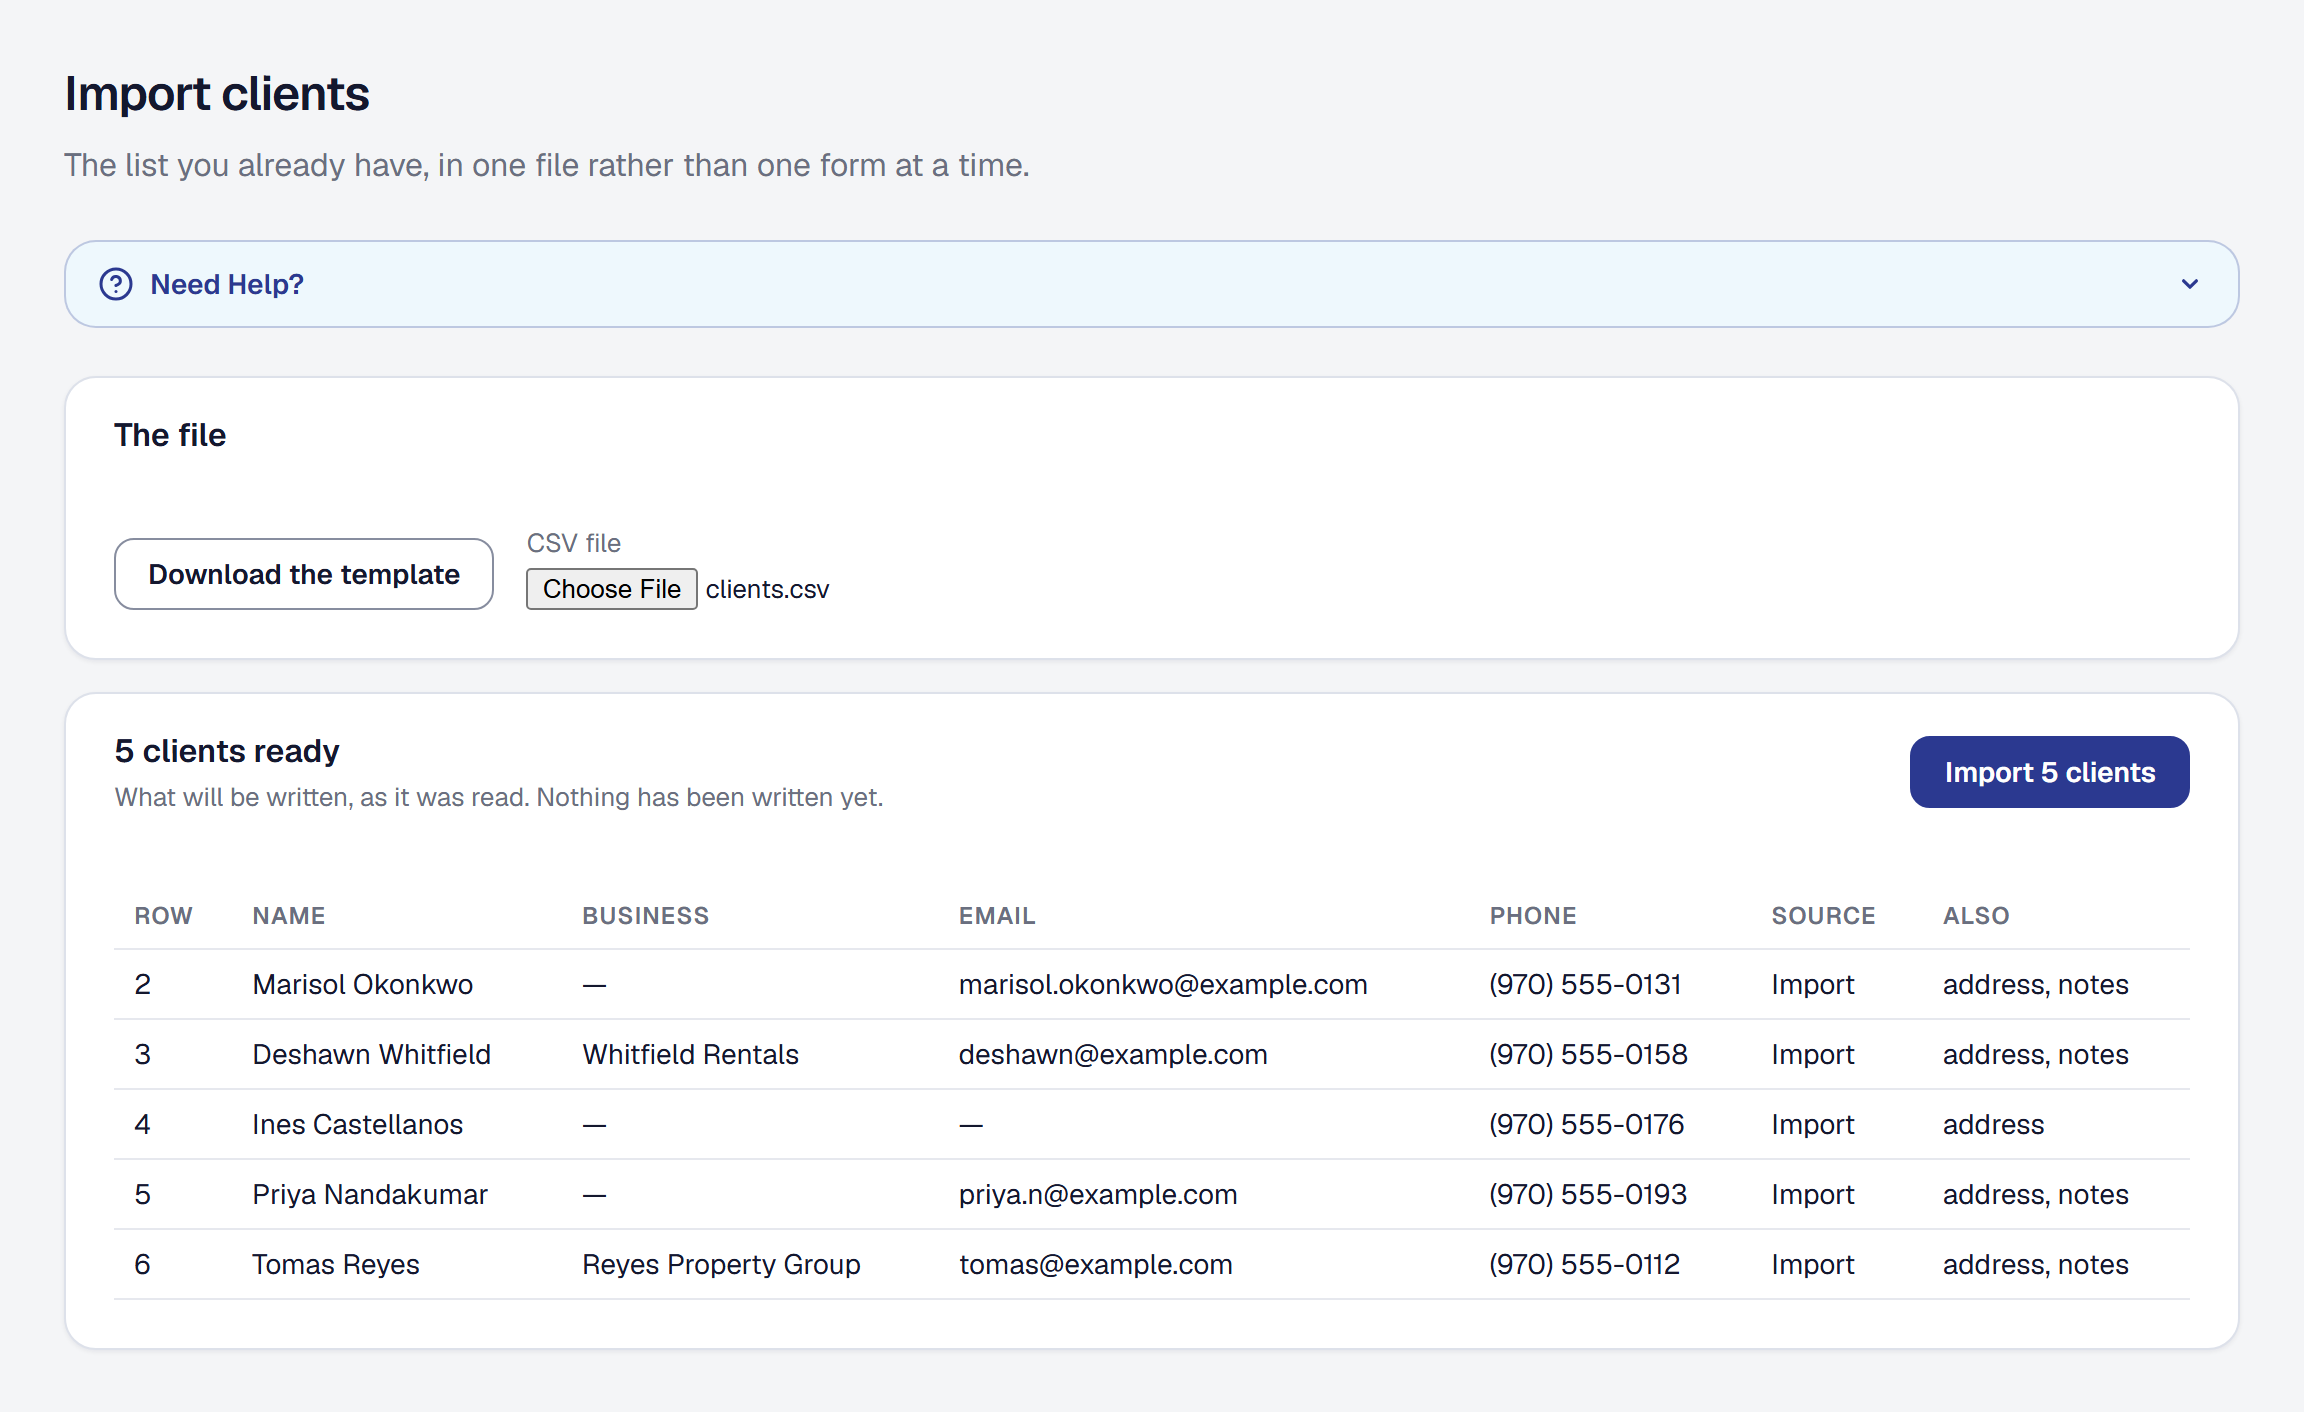Click Ines Castellanos's address-only Also cell
The height and width of the screenshot is (1412, 2304).
pyautogui.click(x=1992, y=1124)
